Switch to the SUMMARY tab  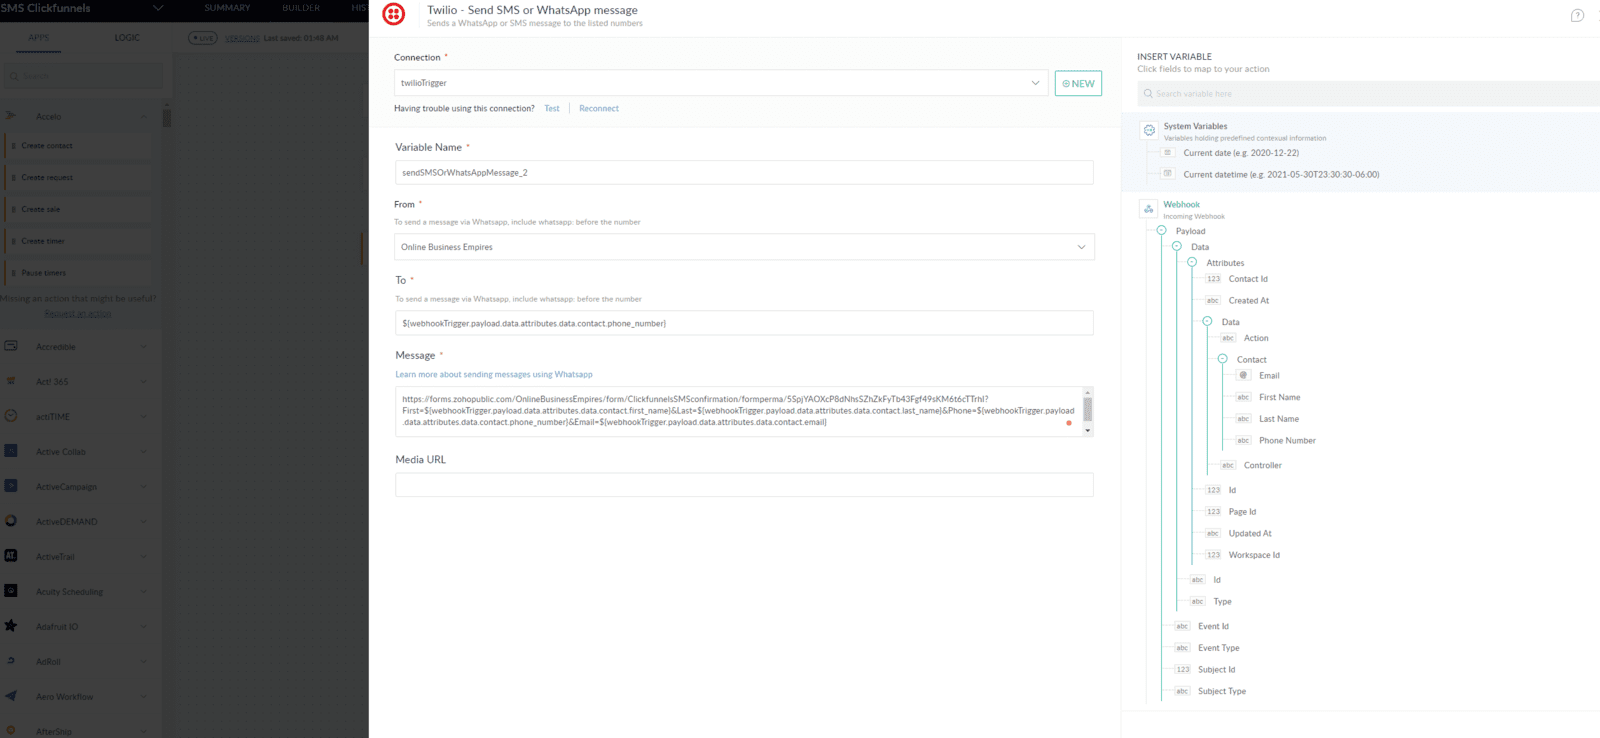[x=228, y=8]
